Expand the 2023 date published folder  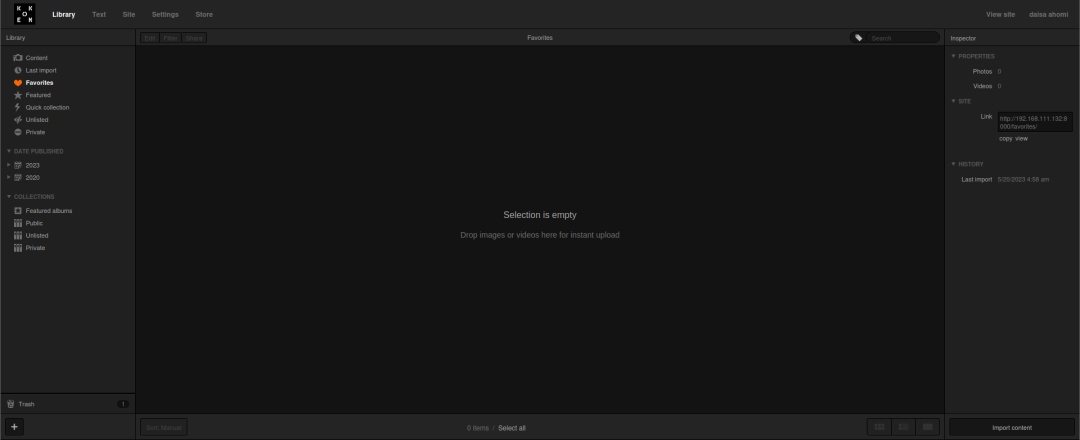pos(9,165)
